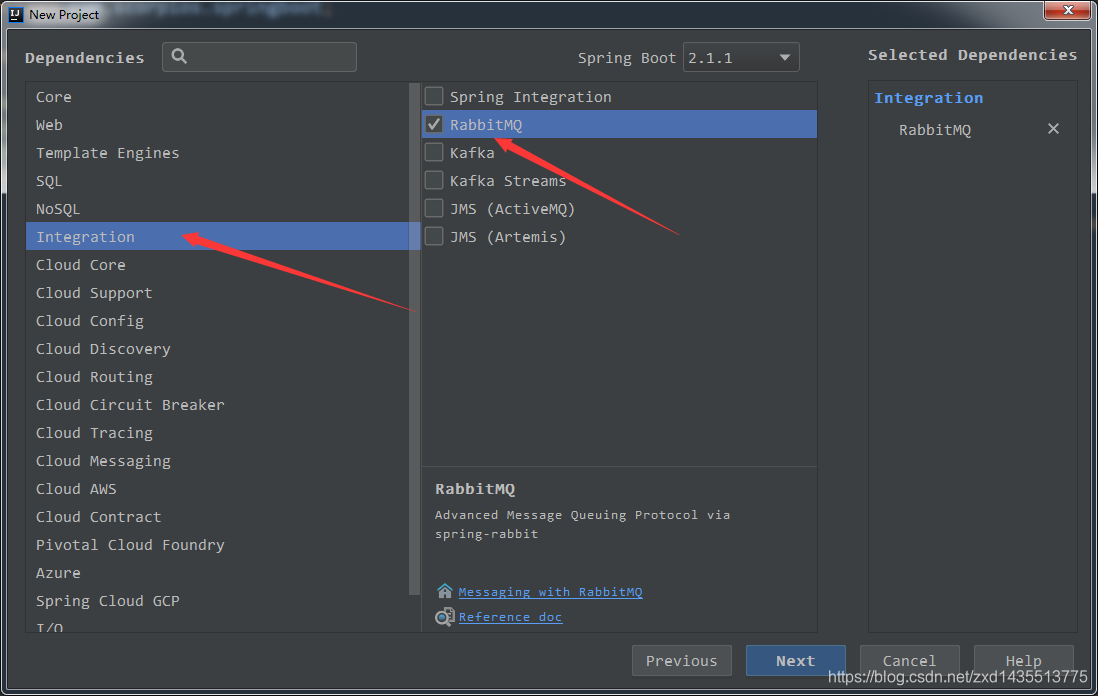Open the Spring Boot version dropdown
Image resolution: width=1098 pixels, height=696 pixels.
741,57
